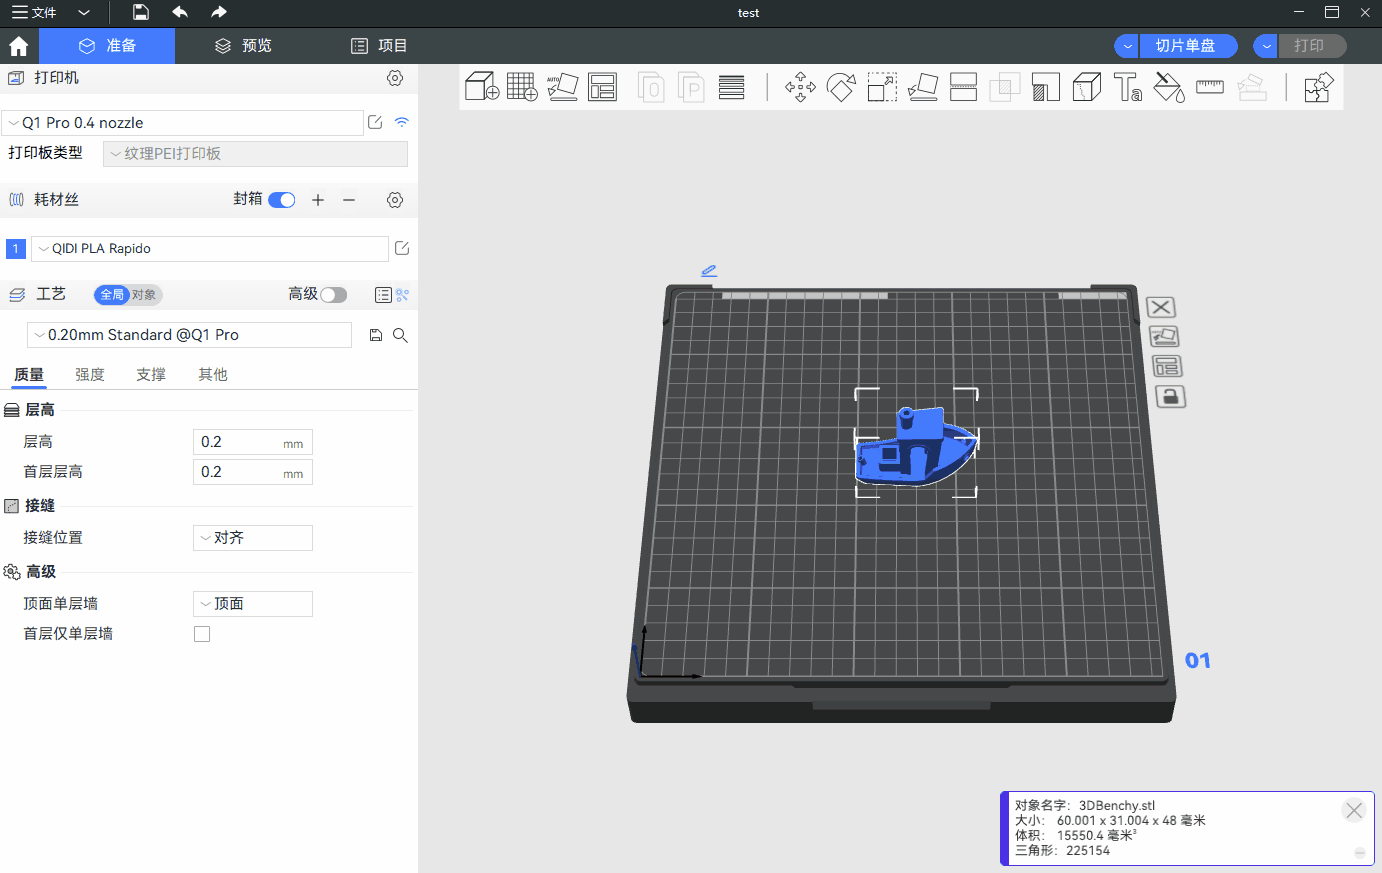Enable the 高级 advanced mode toggle
Viewport: 1382px width, 873px height.
(x=333, y=294)
